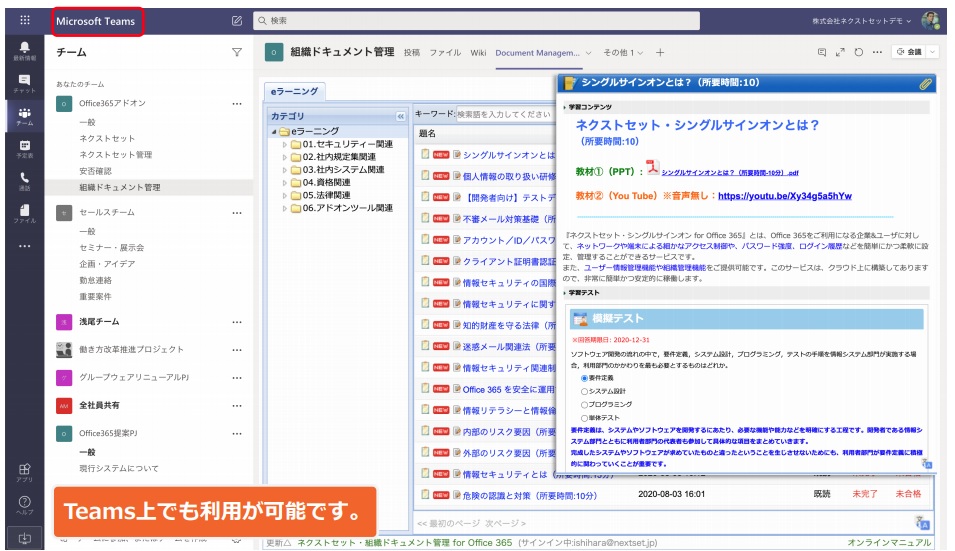Open the Calendar icon in the sidebar
Screen dimensions: 955x551
pyautogui.click(x=24, y=148)
